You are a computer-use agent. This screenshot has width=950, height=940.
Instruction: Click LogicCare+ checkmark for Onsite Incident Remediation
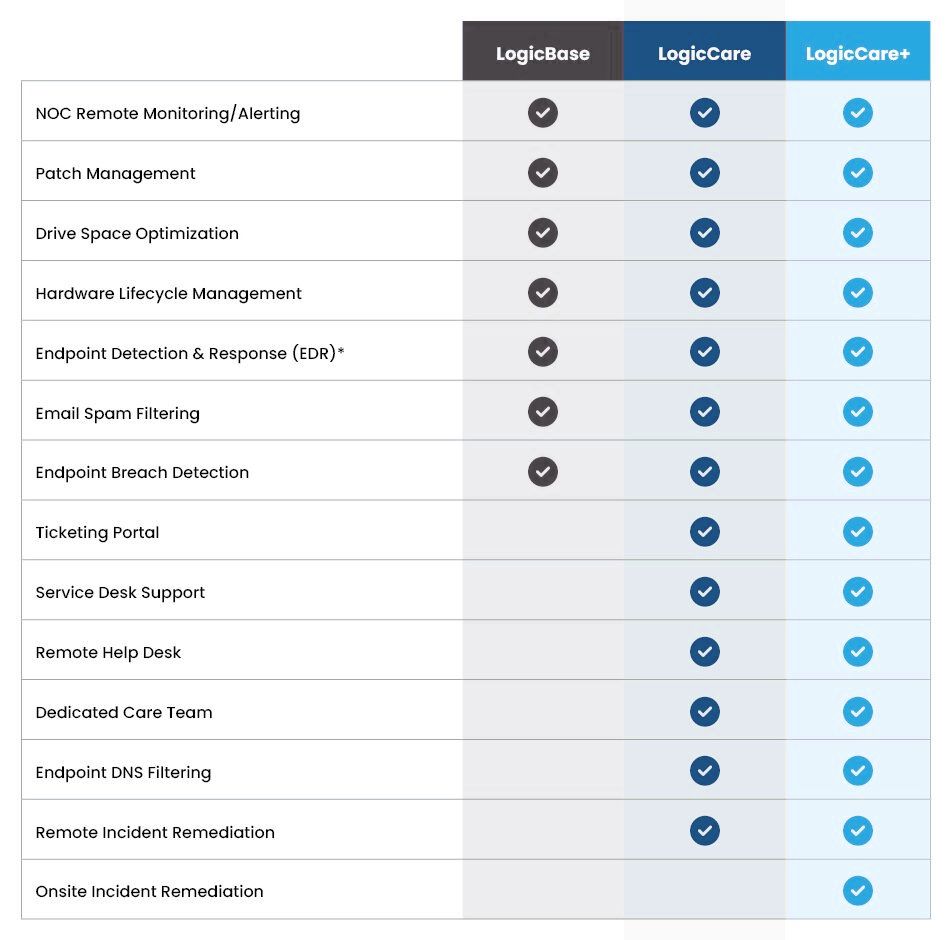857,891
